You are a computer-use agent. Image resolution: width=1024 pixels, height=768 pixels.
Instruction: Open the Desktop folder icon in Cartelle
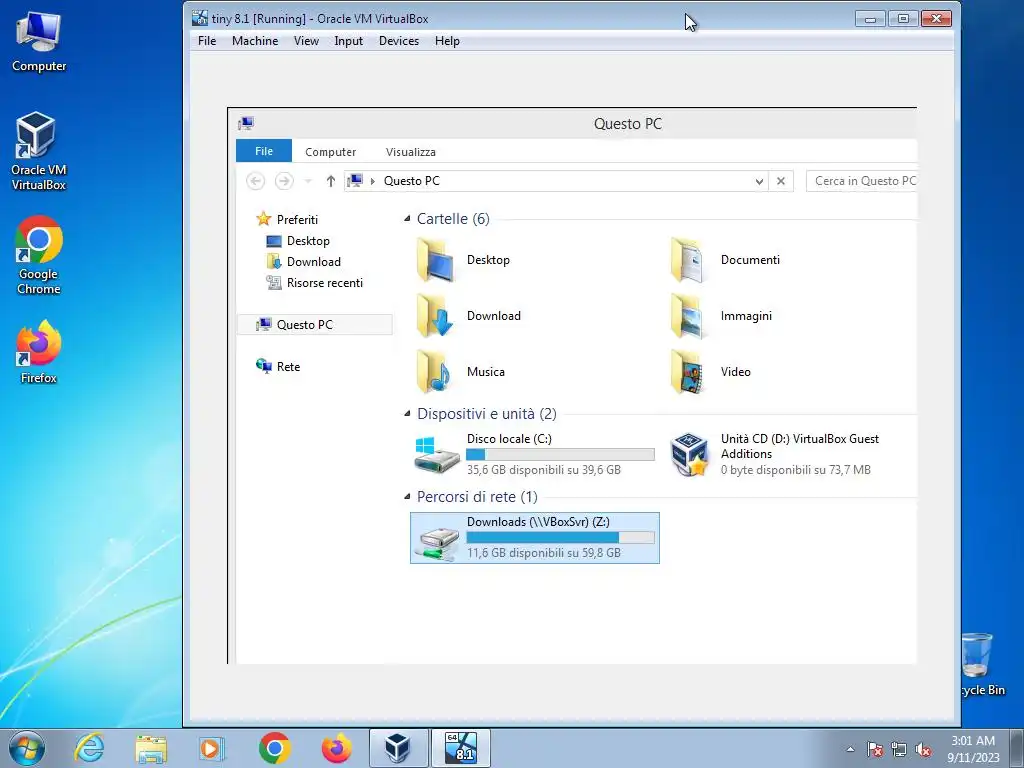pyautogui.click(x=436, y=261)
